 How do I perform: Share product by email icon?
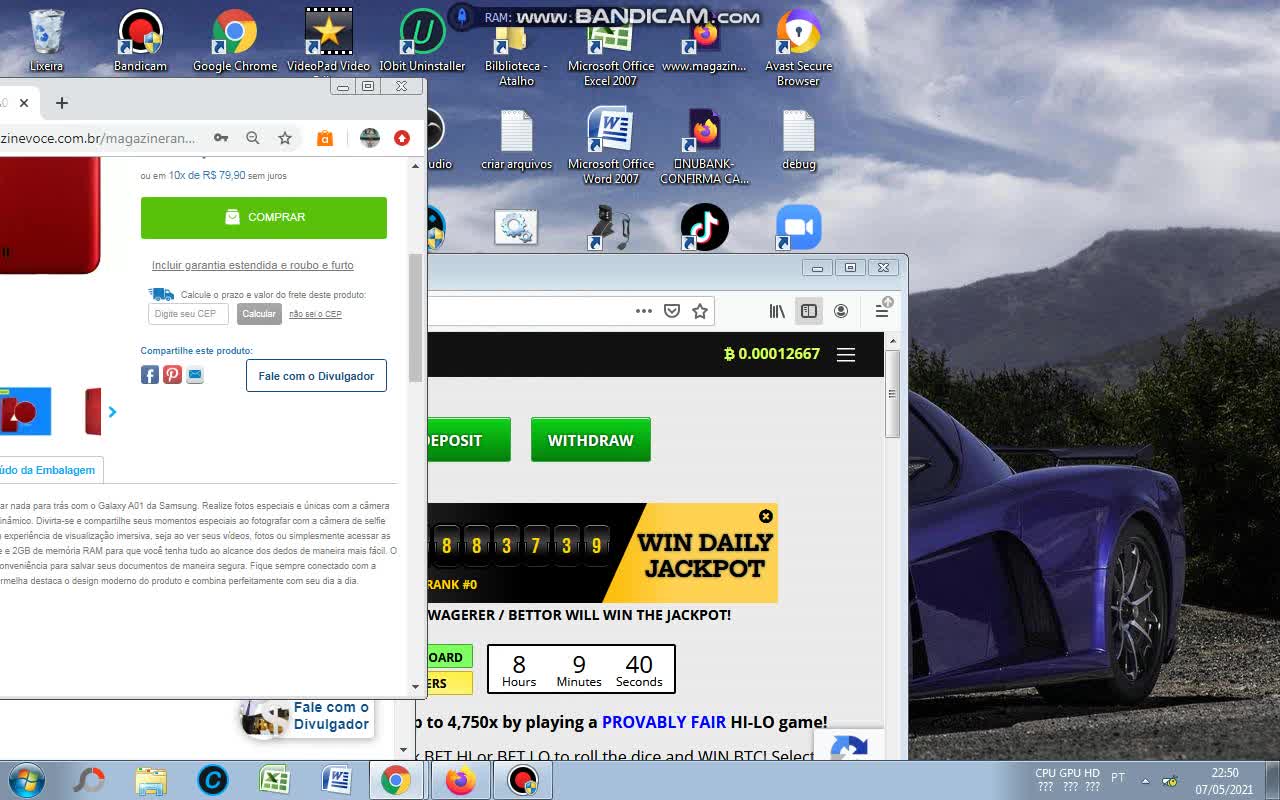point(195,375)
